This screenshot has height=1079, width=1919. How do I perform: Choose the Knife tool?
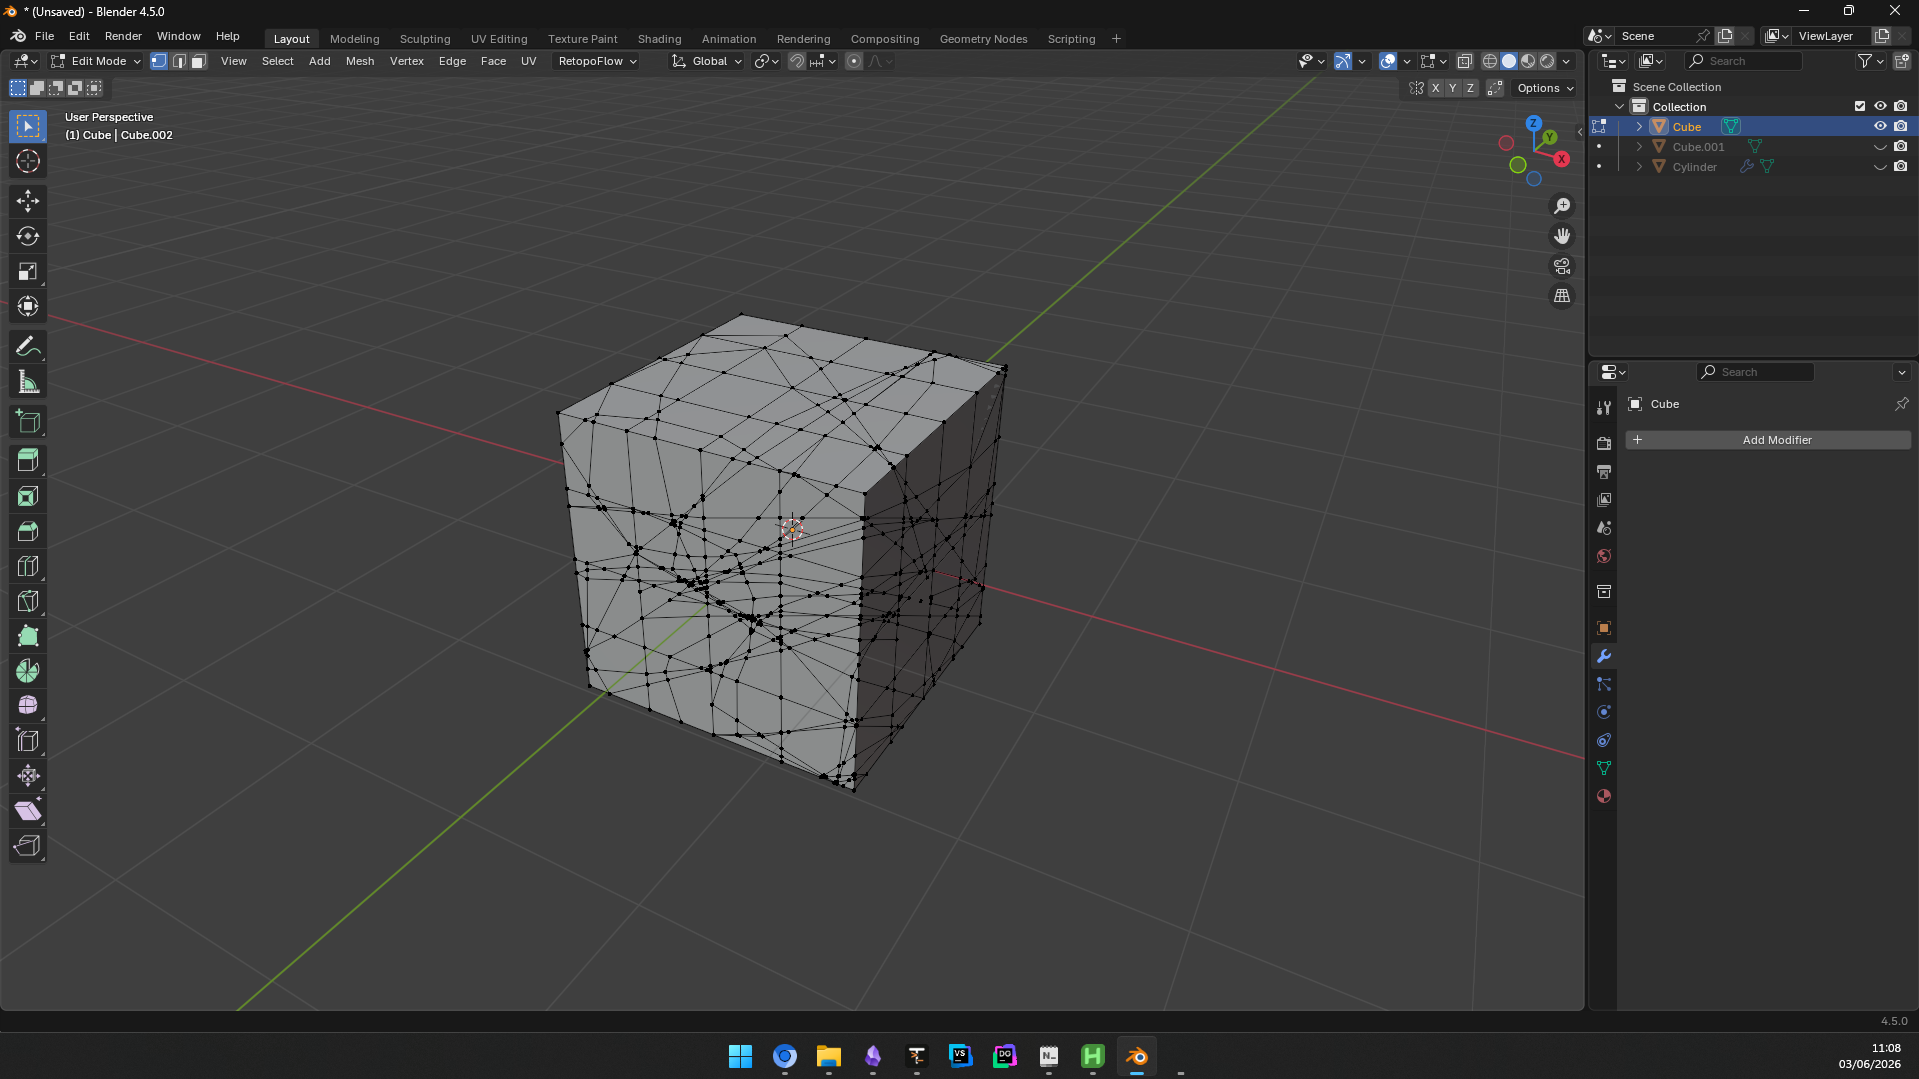click(x=28, y=601)
